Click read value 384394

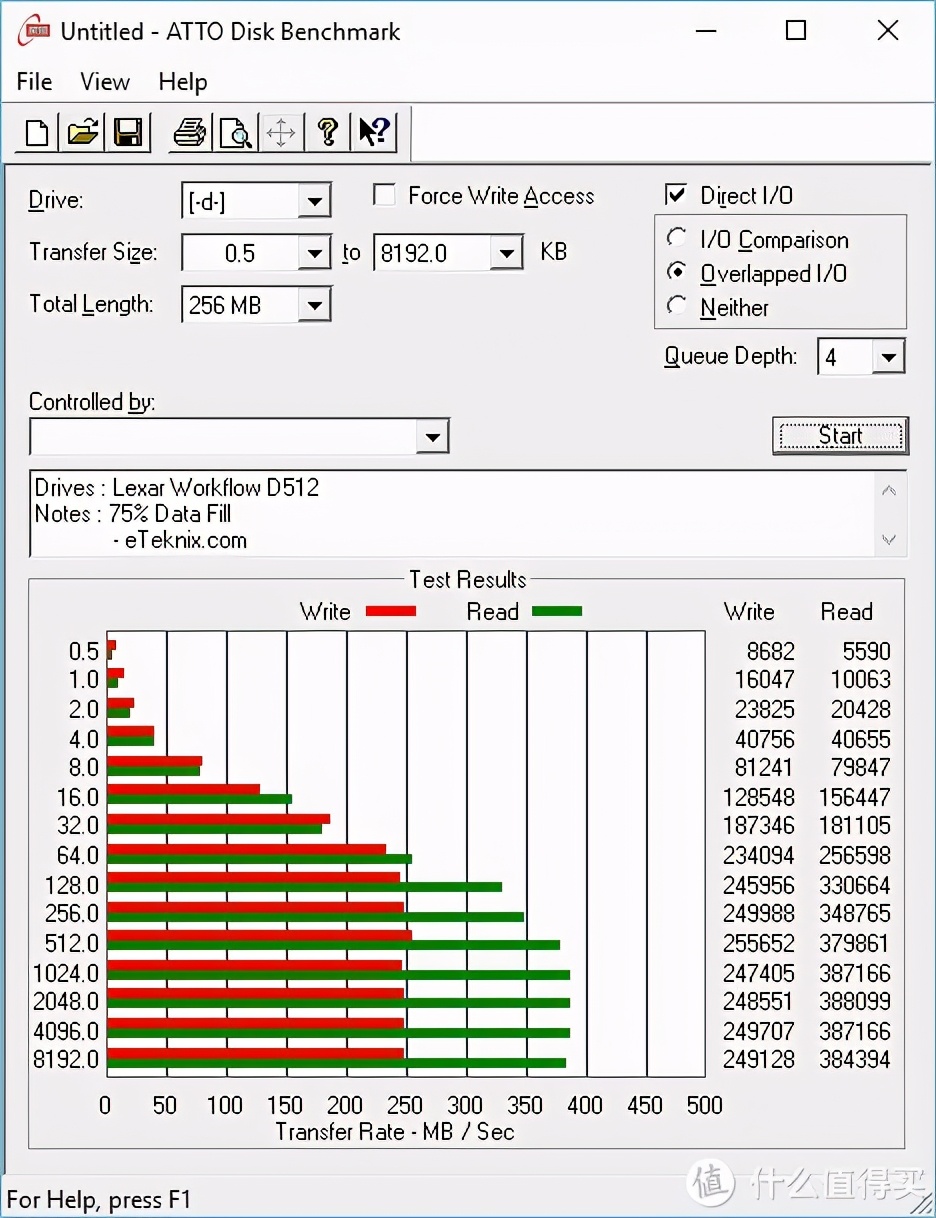pos(855,1059)
